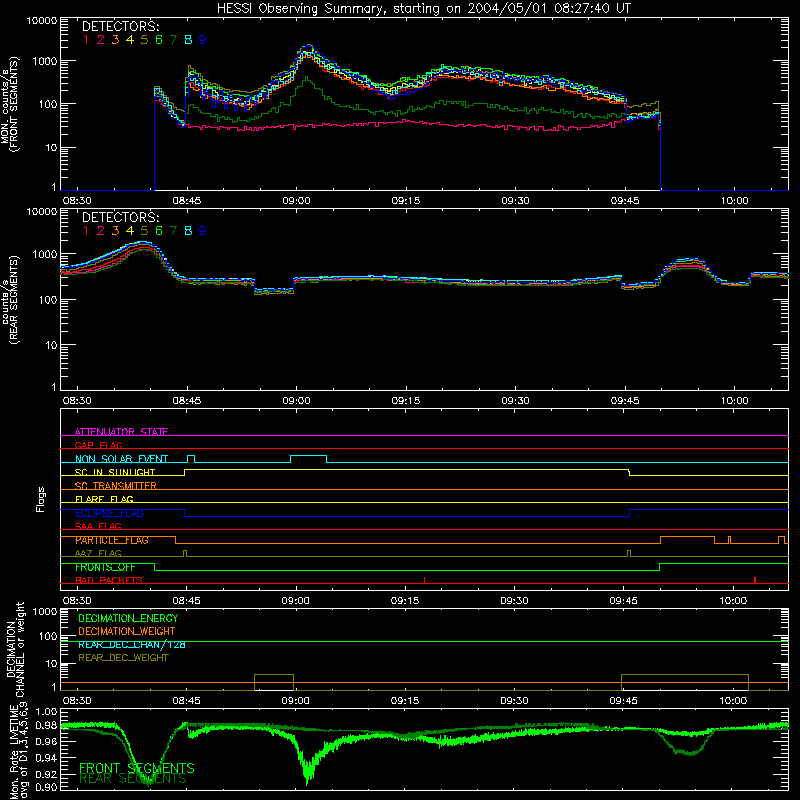Click the 10:00 tick label under rear segments panel
This screenshot has width=800, height=800.
[734, 401]
